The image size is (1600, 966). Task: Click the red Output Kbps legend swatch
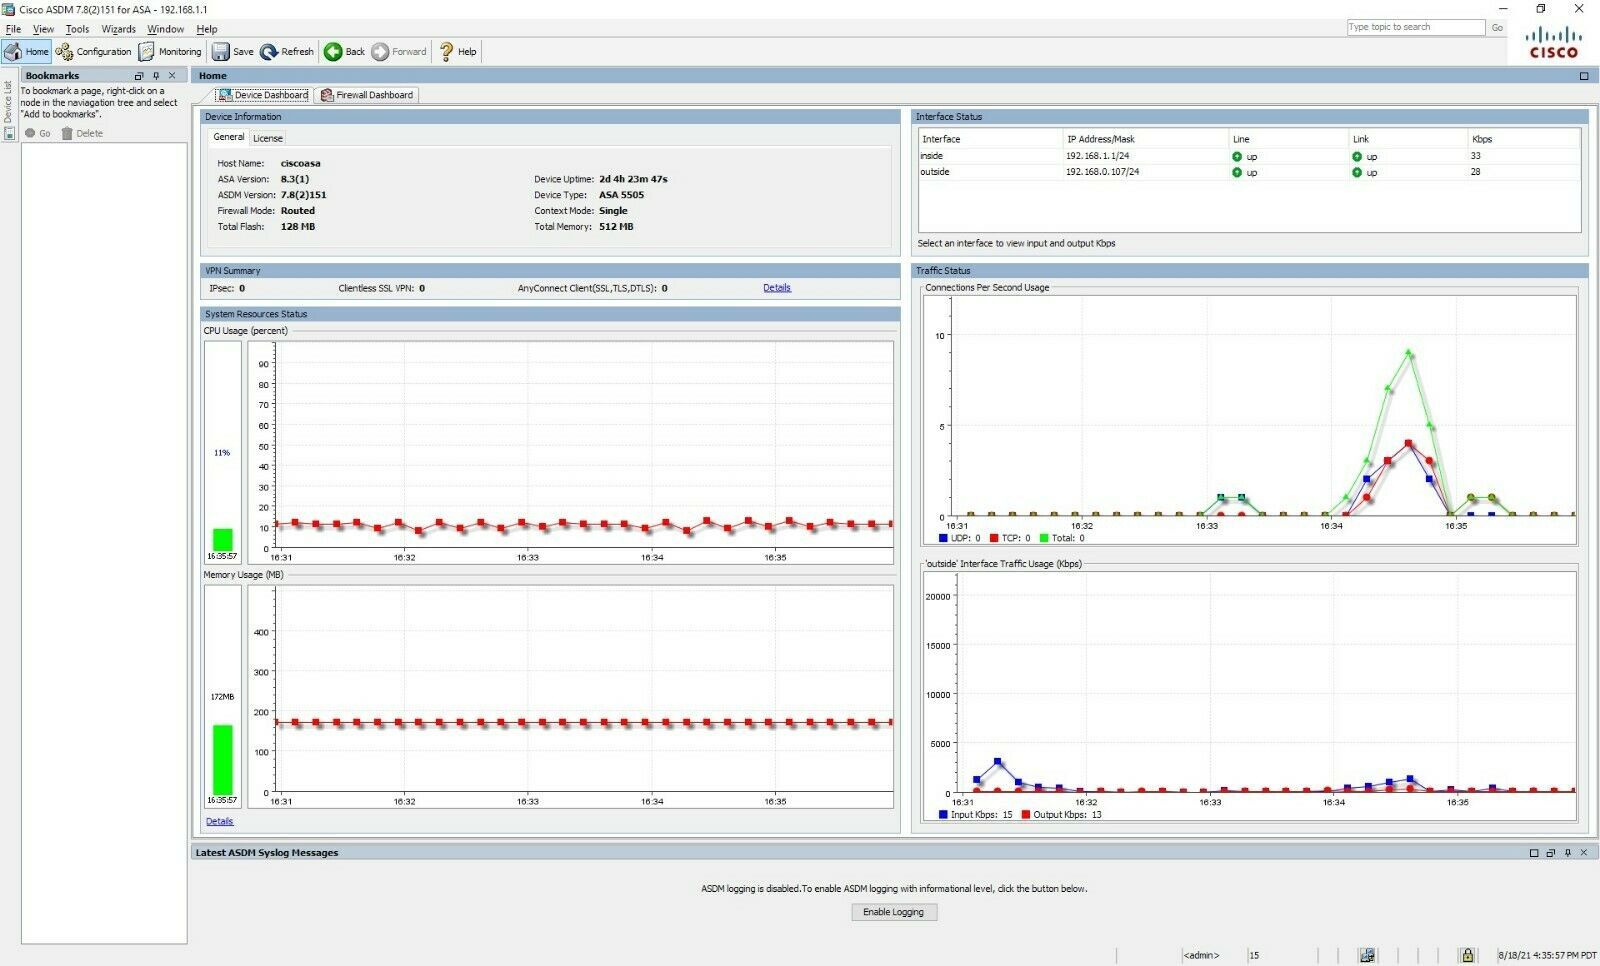pyautogui.click(x=1026, y=815)
